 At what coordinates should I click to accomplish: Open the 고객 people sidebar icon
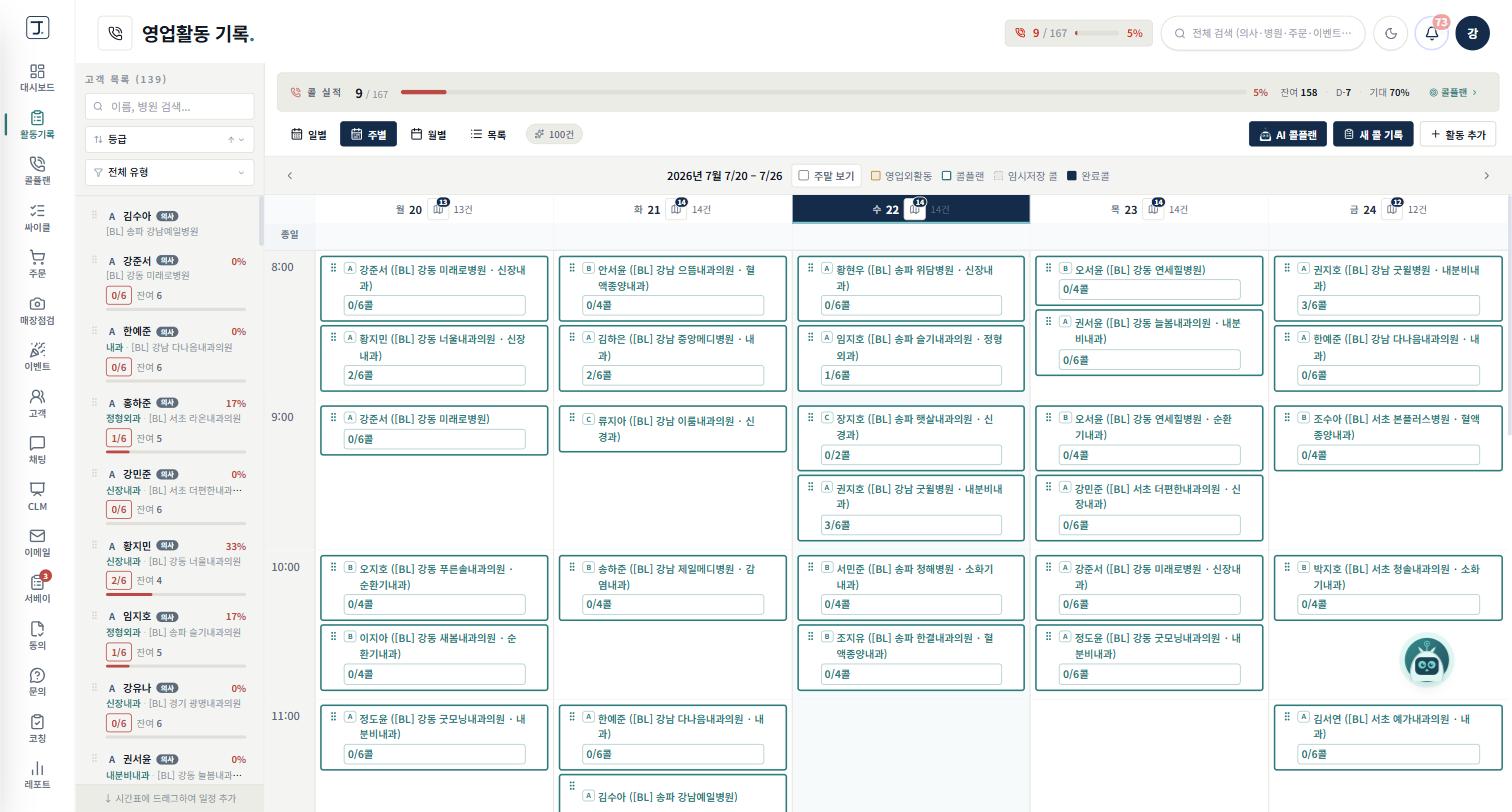(37, 403)
